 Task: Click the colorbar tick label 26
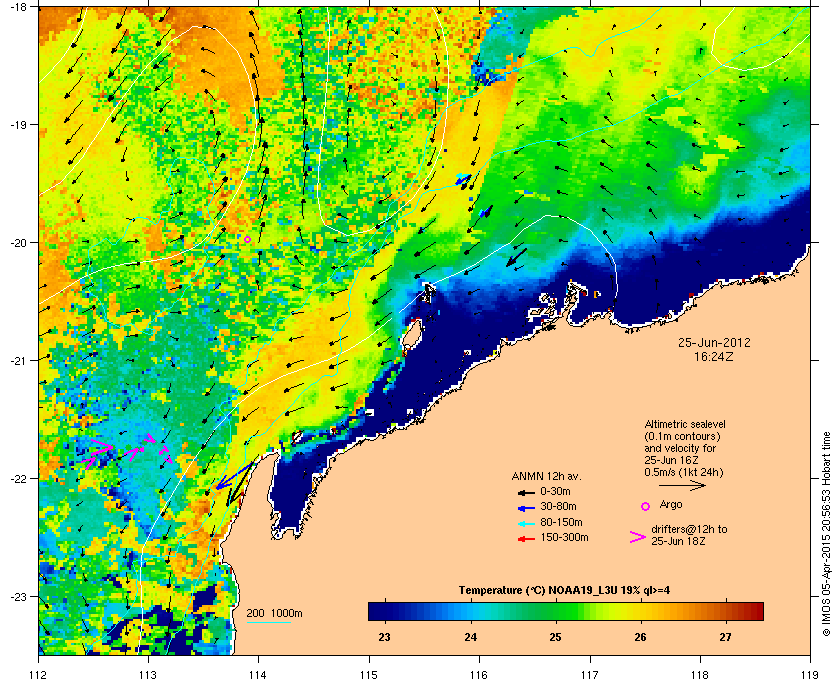640,638
